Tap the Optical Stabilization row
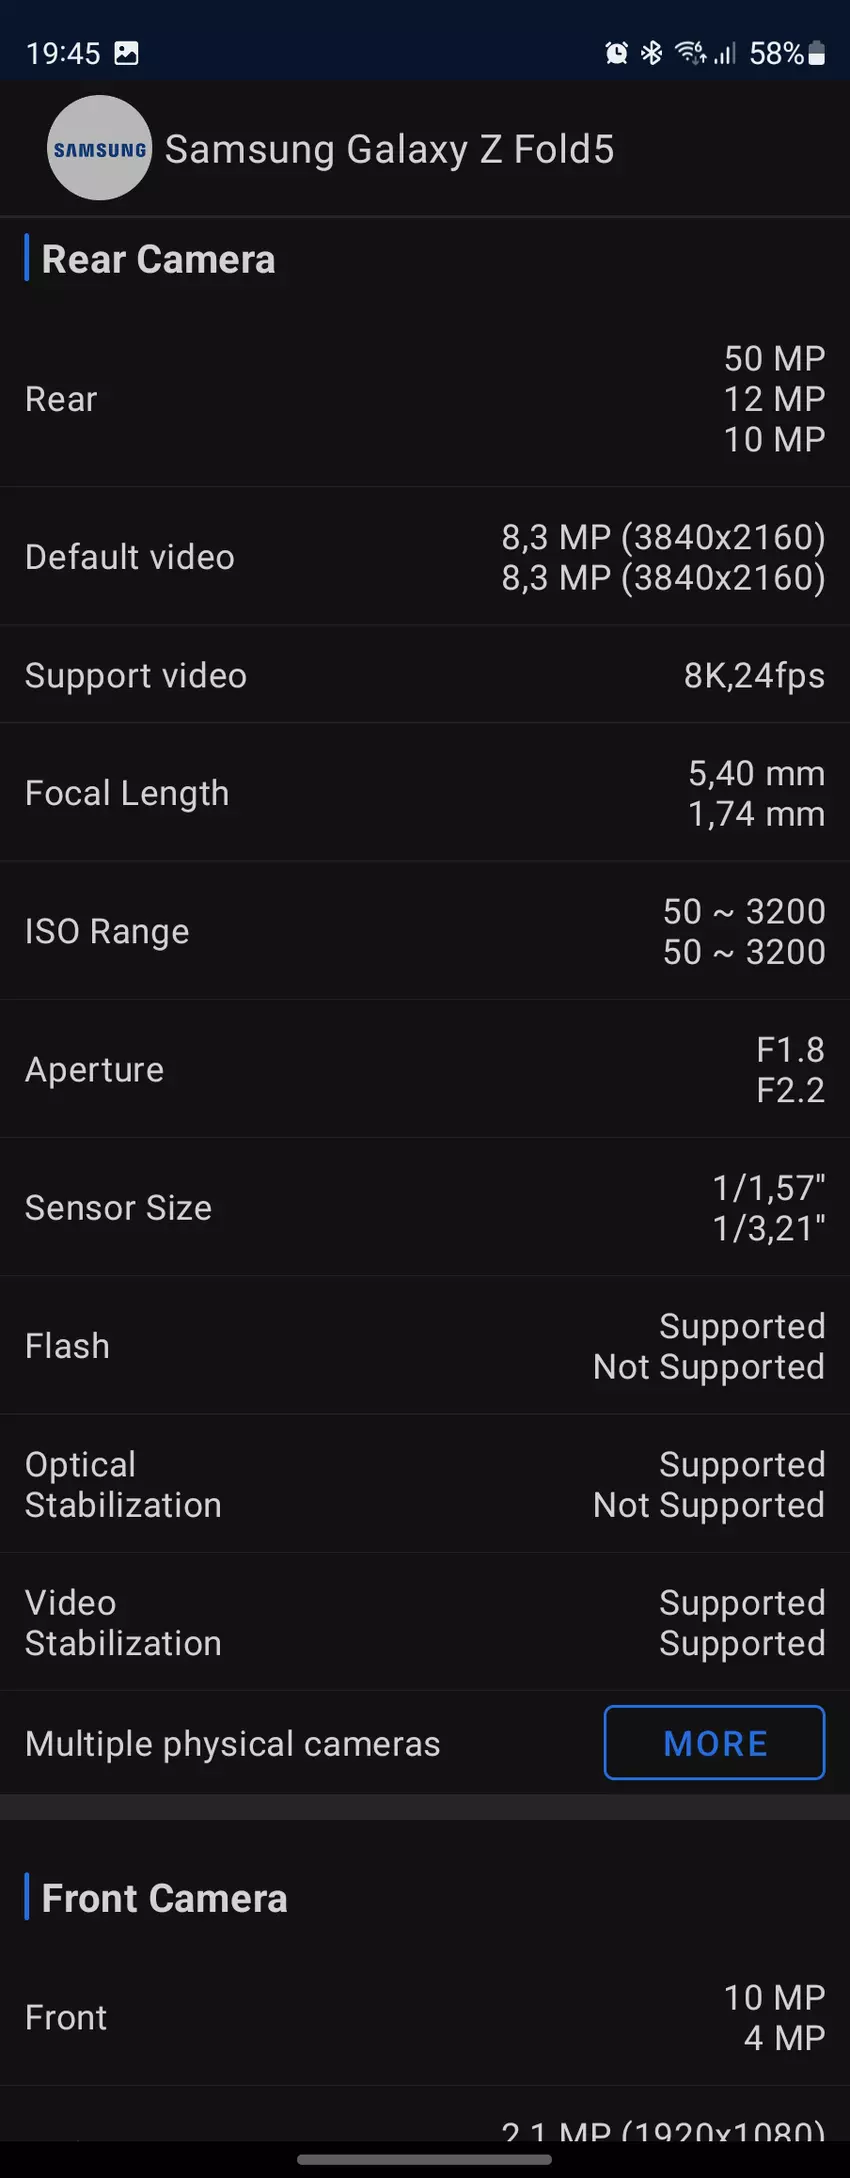The image size is (850, 2178). 425,1484
